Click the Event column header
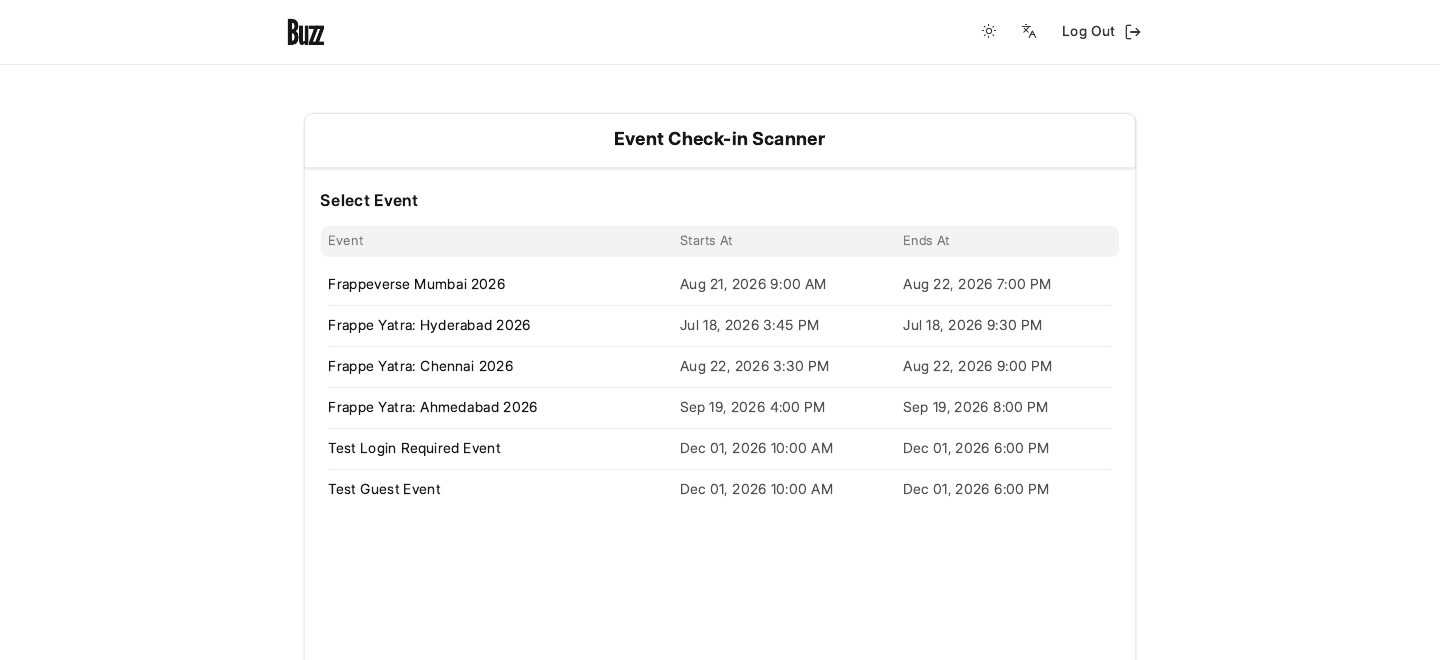Image resolution: width=1440 pixels, height=660 pixels. coord(346,241)
